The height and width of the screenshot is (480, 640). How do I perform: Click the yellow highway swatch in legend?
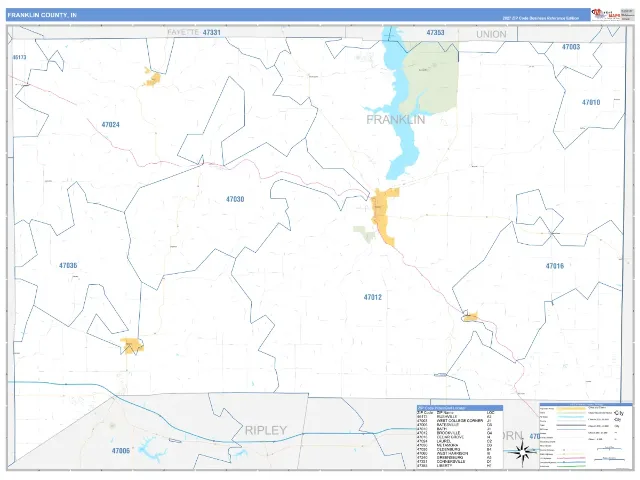pos(569,408)
